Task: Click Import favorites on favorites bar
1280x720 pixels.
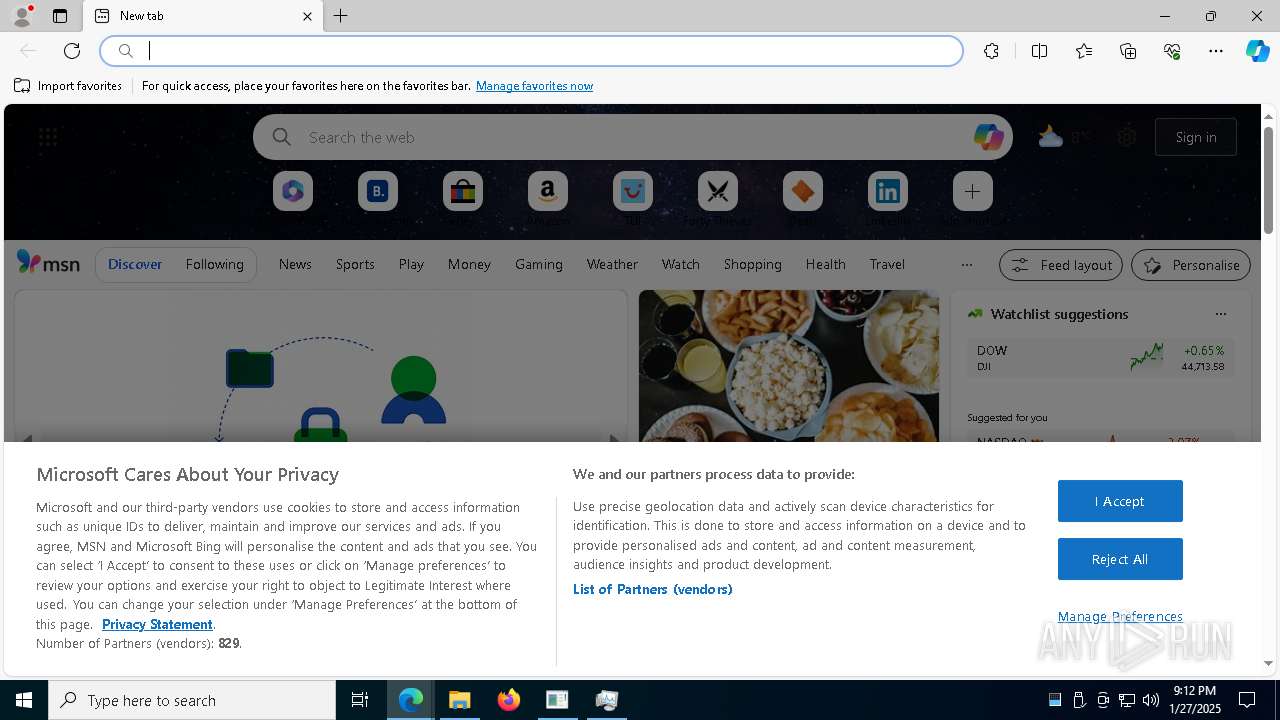Action: click(68, 86)
